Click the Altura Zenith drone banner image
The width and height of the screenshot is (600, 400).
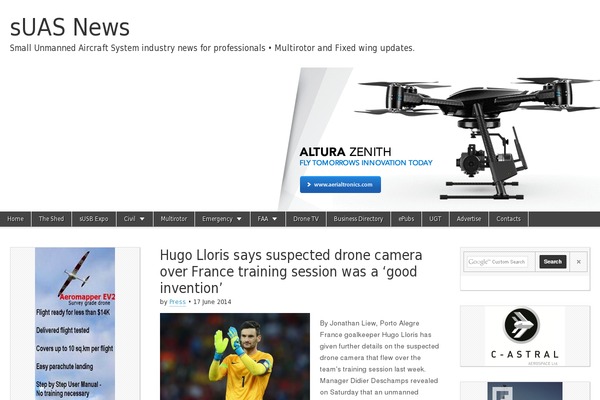439,139
